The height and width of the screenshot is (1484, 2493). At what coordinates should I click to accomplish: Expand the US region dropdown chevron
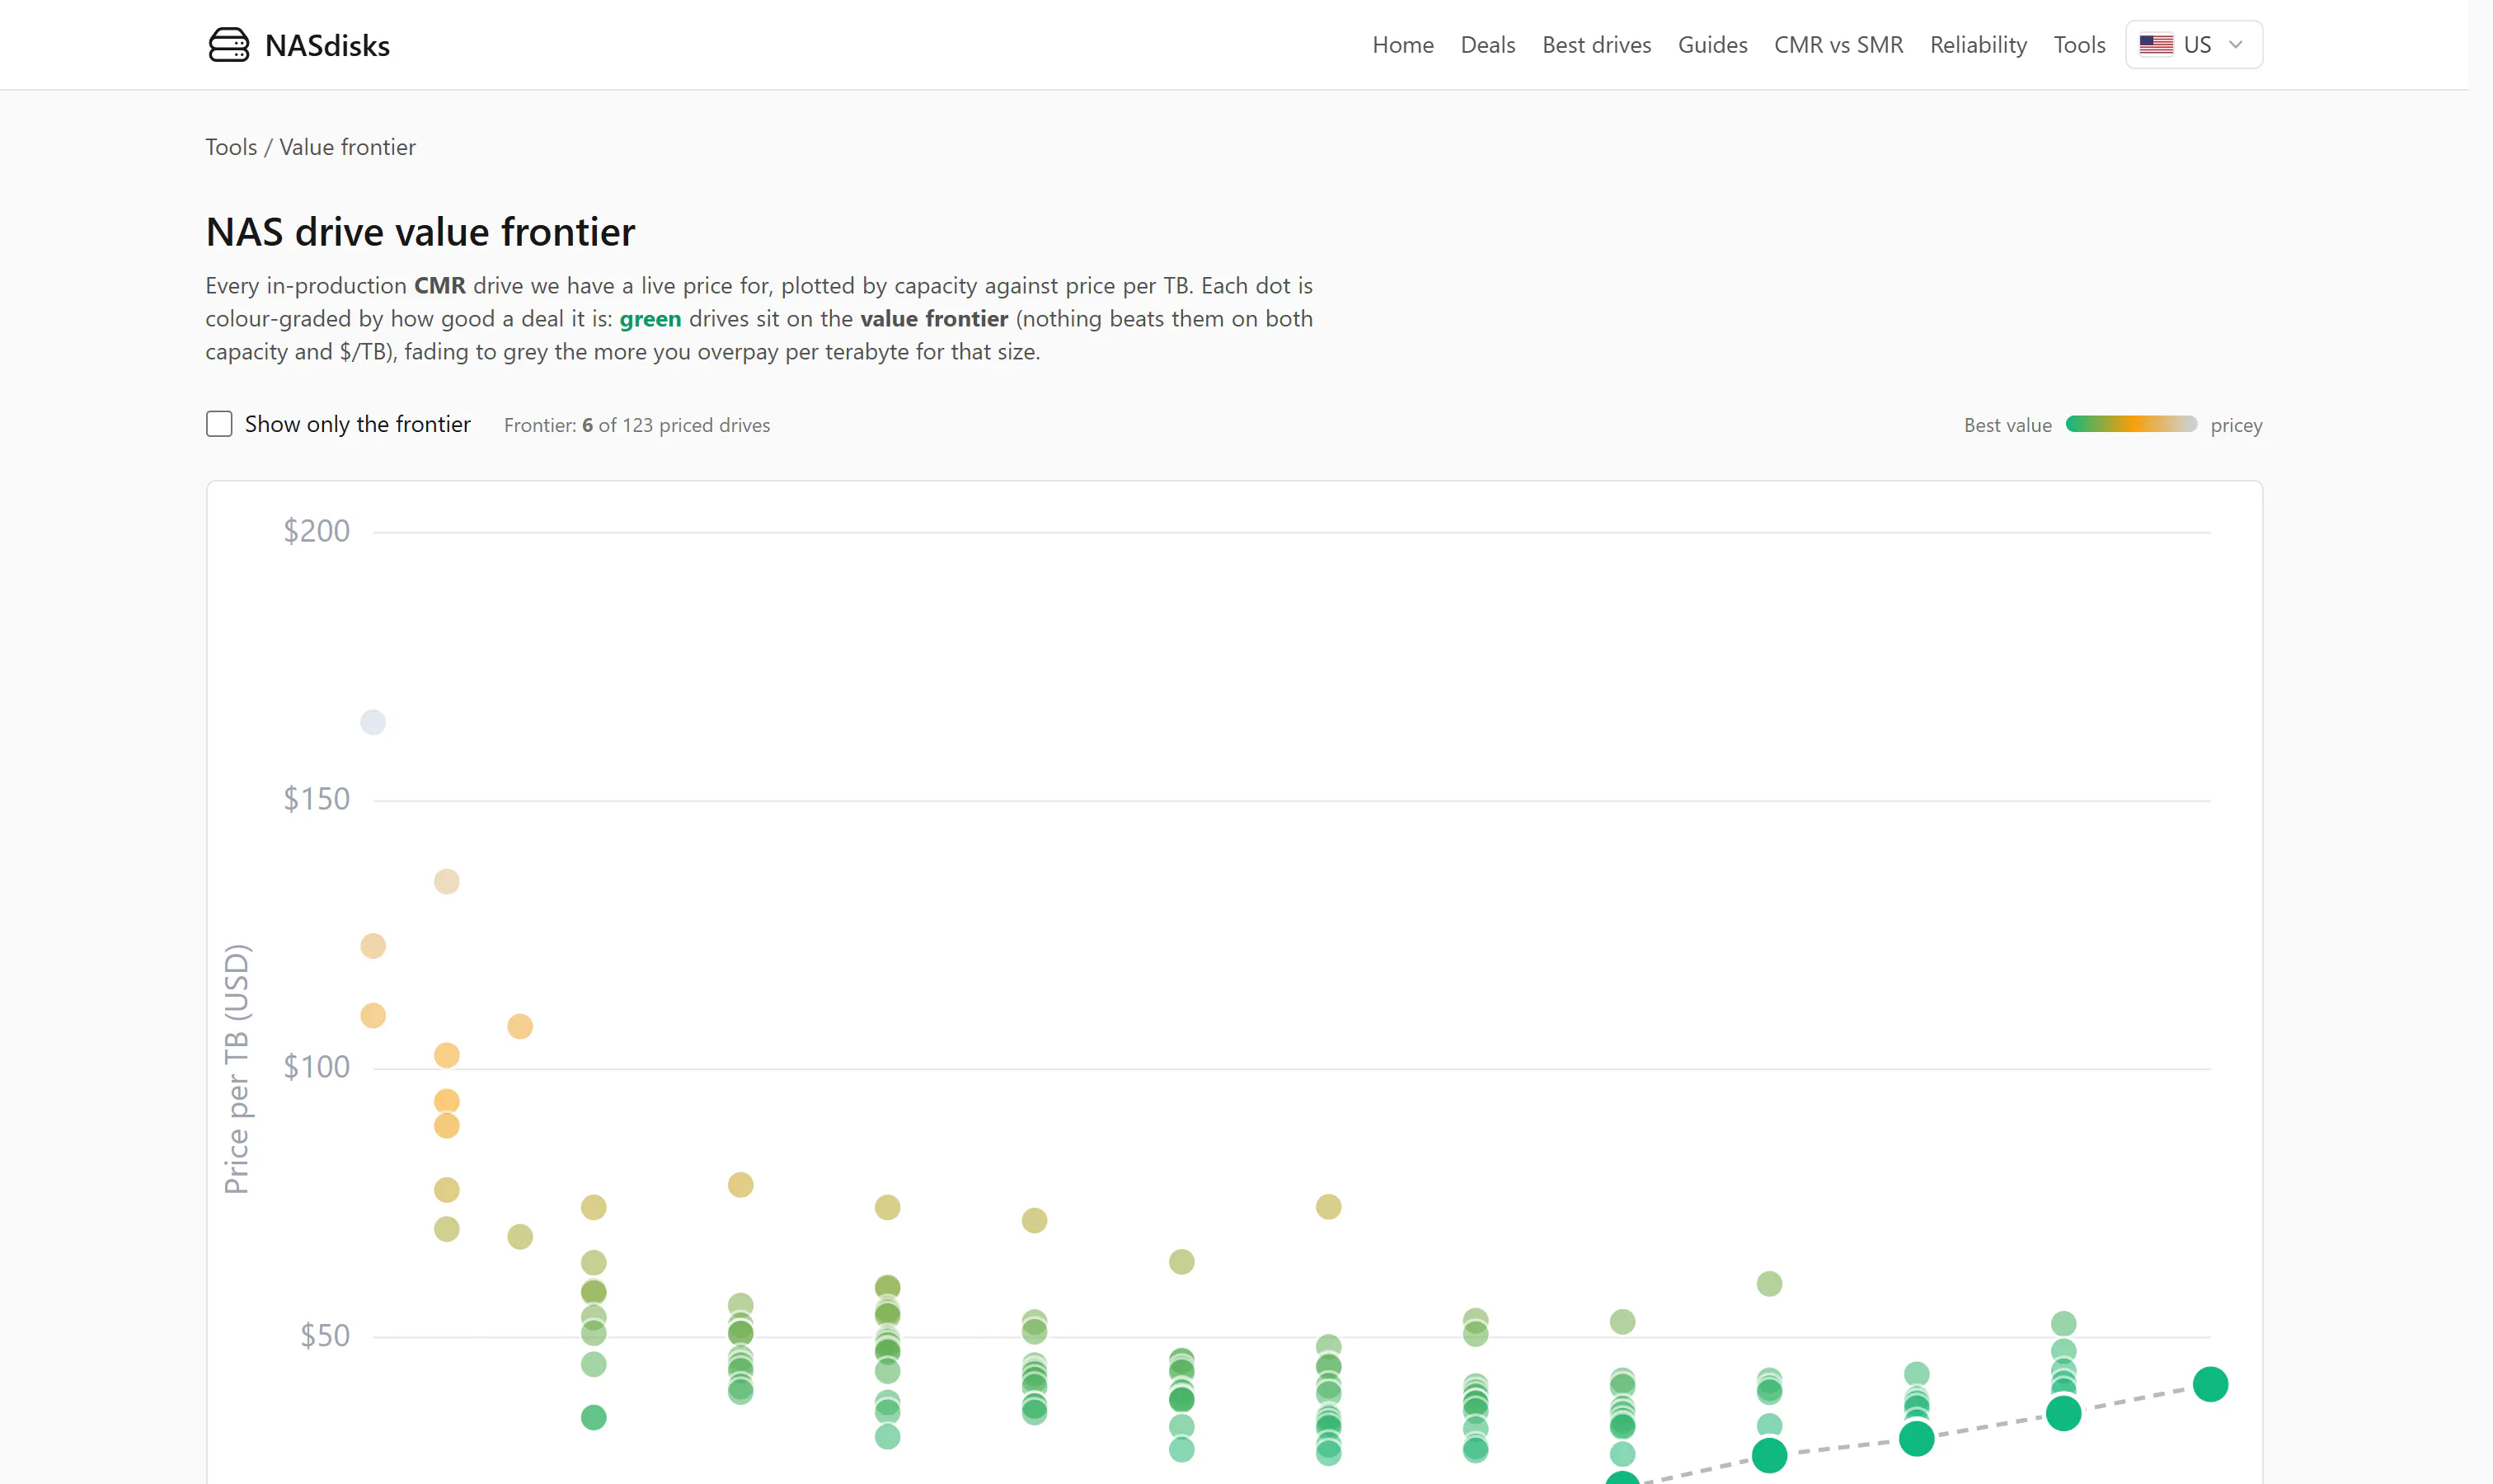click(x=2236, y=45)
